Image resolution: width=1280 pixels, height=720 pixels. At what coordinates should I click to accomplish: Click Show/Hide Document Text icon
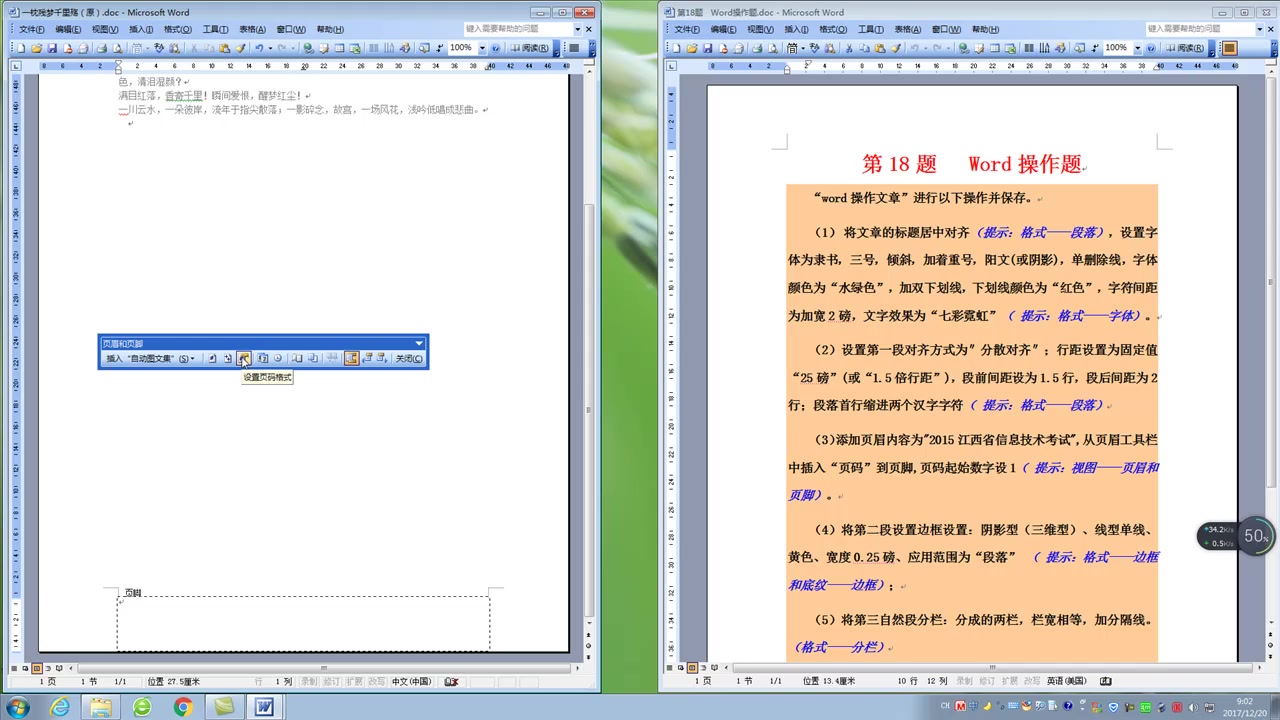click(x=313, y=358)
